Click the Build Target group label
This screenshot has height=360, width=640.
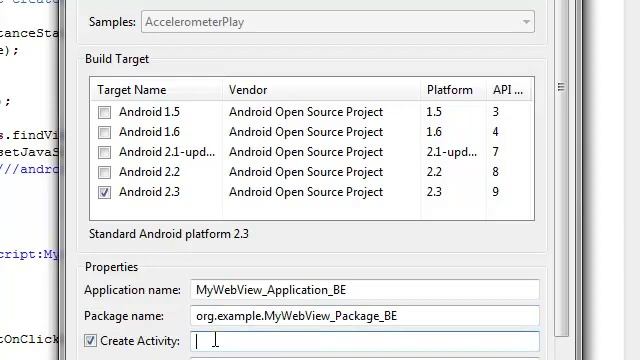117,59
